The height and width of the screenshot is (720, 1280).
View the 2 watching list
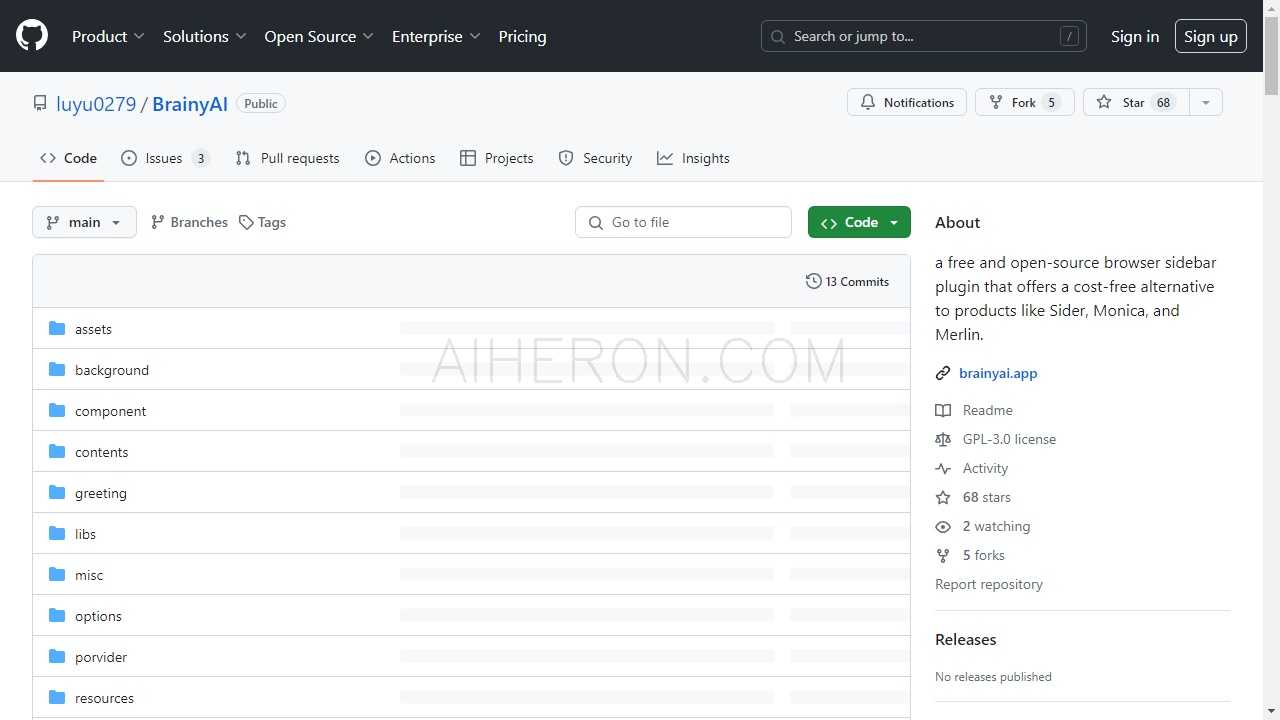tap(983, 526)
